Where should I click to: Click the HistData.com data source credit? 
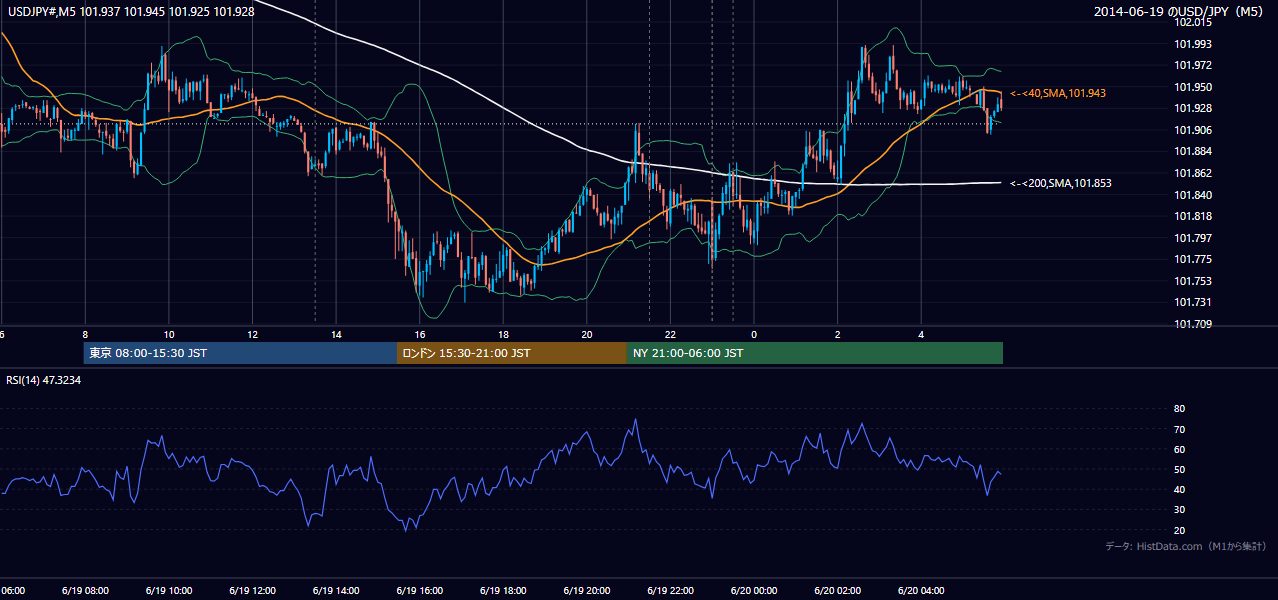tap(1186, 546)
